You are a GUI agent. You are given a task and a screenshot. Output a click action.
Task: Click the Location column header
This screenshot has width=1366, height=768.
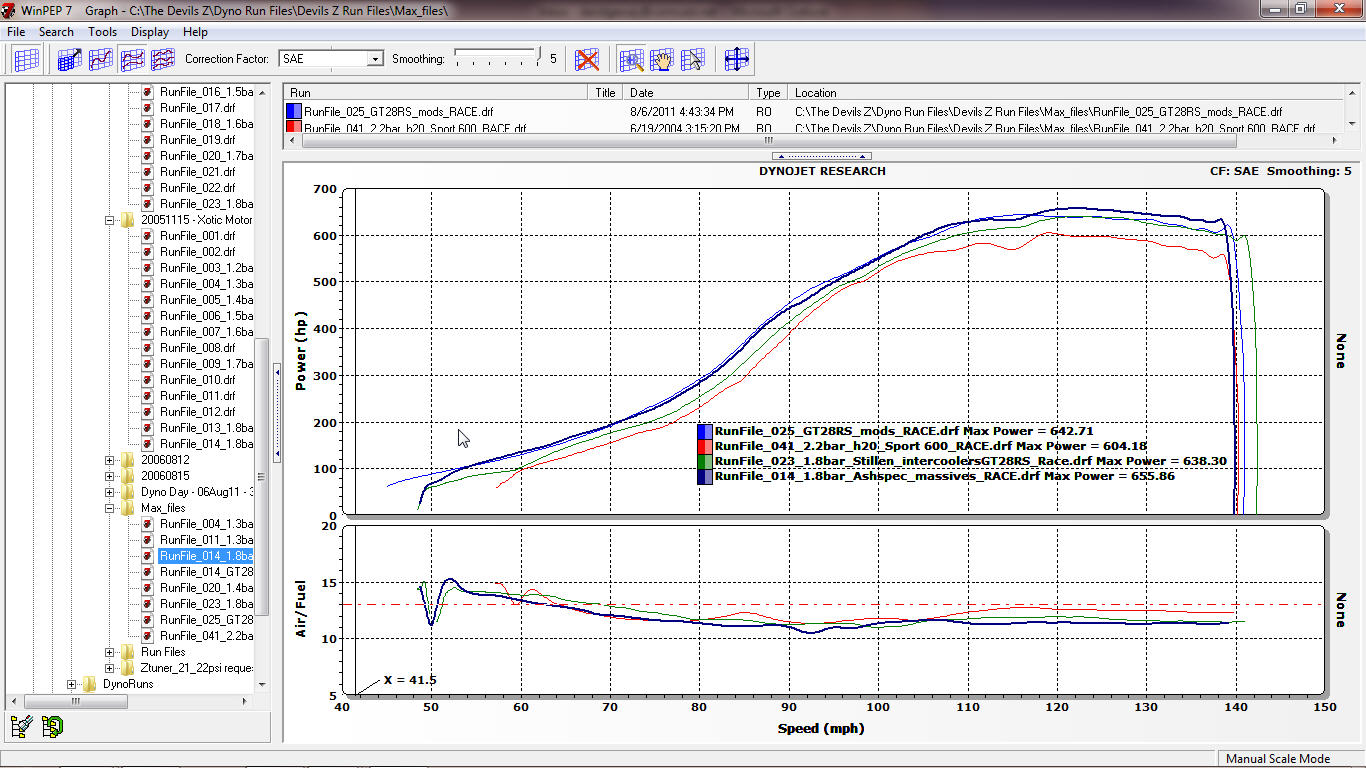(x=815, y=93)
